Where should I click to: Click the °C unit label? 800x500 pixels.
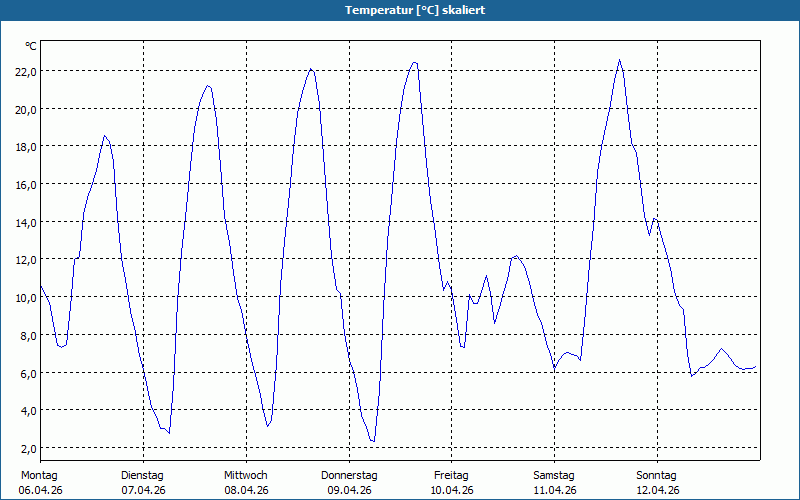point(31,46)
